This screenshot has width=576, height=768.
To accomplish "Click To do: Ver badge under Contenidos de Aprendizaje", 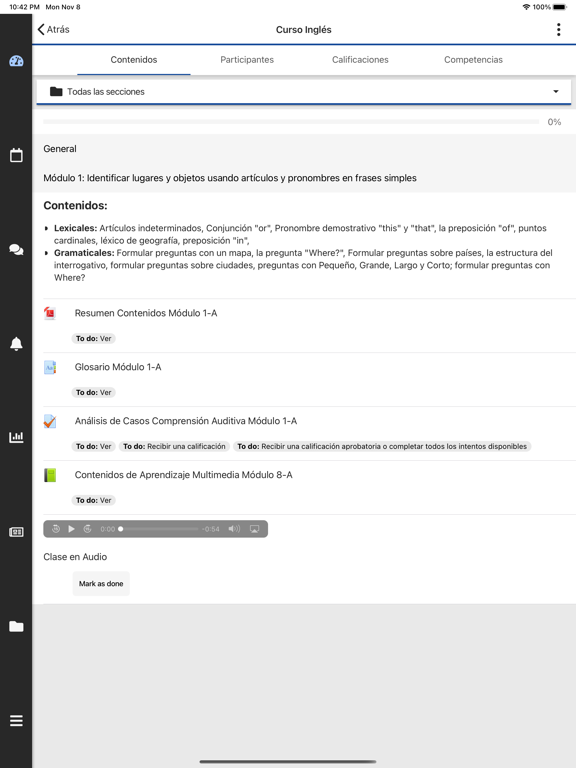I will (x=94, y=500).
